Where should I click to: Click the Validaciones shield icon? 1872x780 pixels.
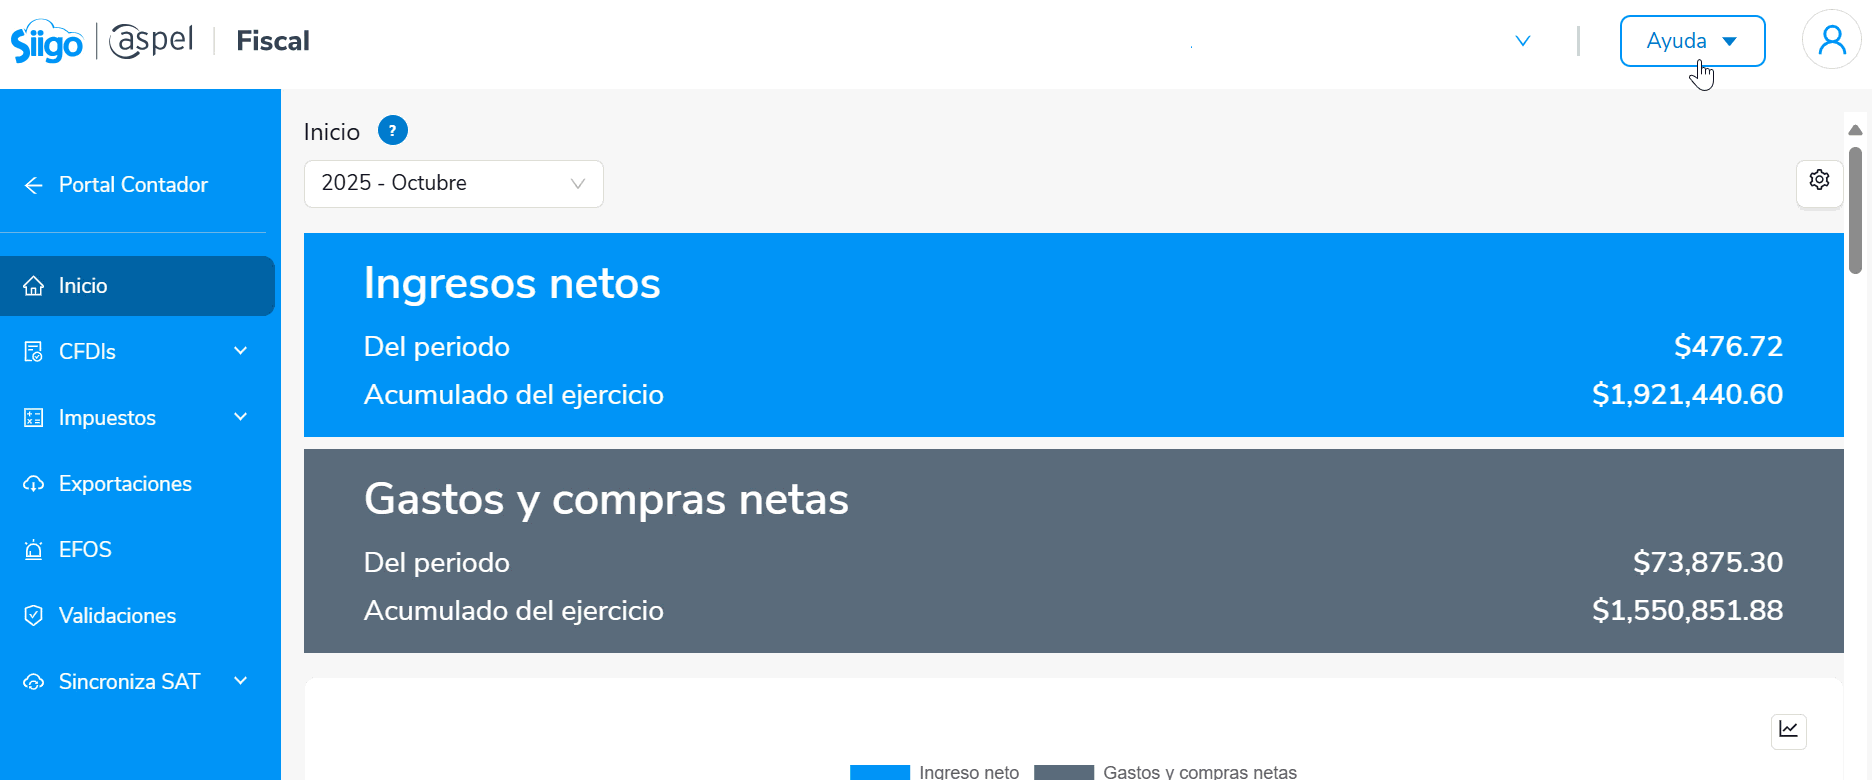point(34,616)
